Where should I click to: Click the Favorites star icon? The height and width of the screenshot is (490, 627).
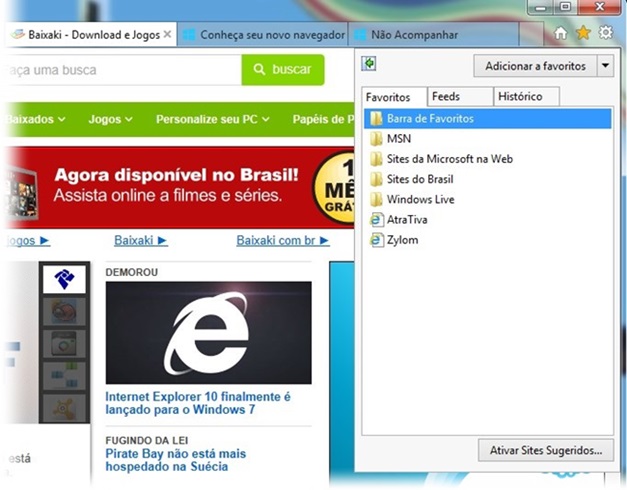(x=583, y=33)
